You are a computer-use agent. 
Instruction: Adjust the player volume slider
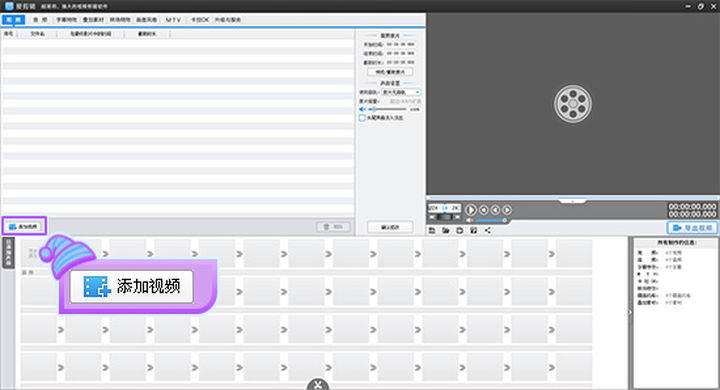click(490, 220)
